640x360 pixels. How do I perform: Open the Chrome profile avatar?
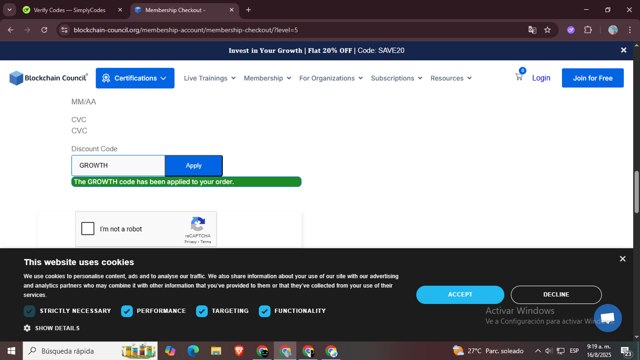point(613,30)
